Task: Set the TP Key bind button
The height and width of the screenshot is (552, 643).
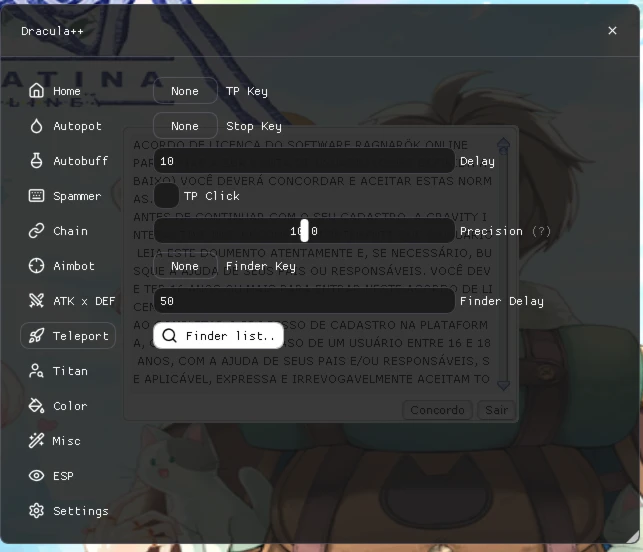Action: tap(185, 91)
